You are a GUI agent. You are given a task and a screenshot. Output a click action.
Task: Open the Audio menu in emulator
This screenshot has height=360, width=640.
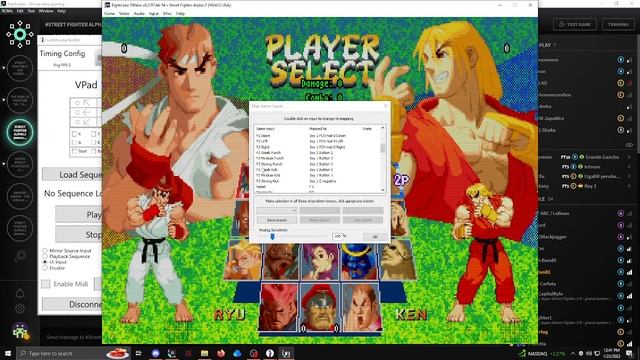[x=139, y=13]
